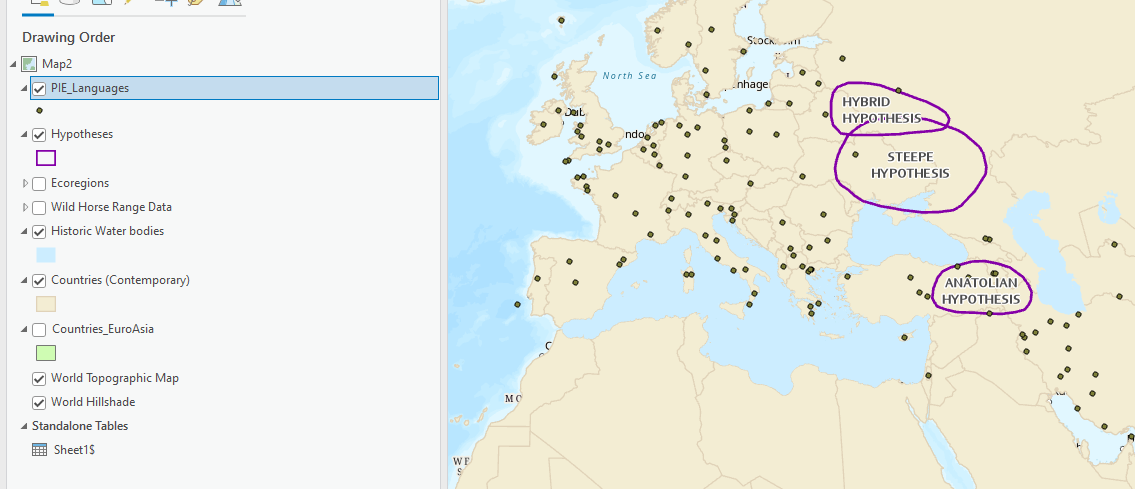Select the Countries (Contemporary) layer name
The height and width of the screenshot is (489, 1135).
120,280
